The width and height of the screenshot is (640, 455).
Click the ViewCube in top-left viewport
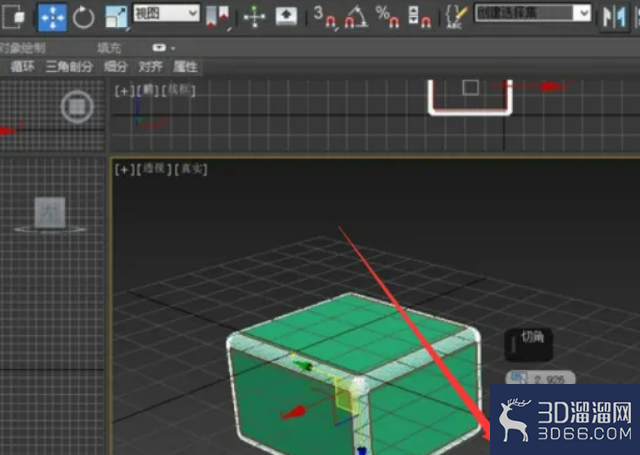point(77,107)
